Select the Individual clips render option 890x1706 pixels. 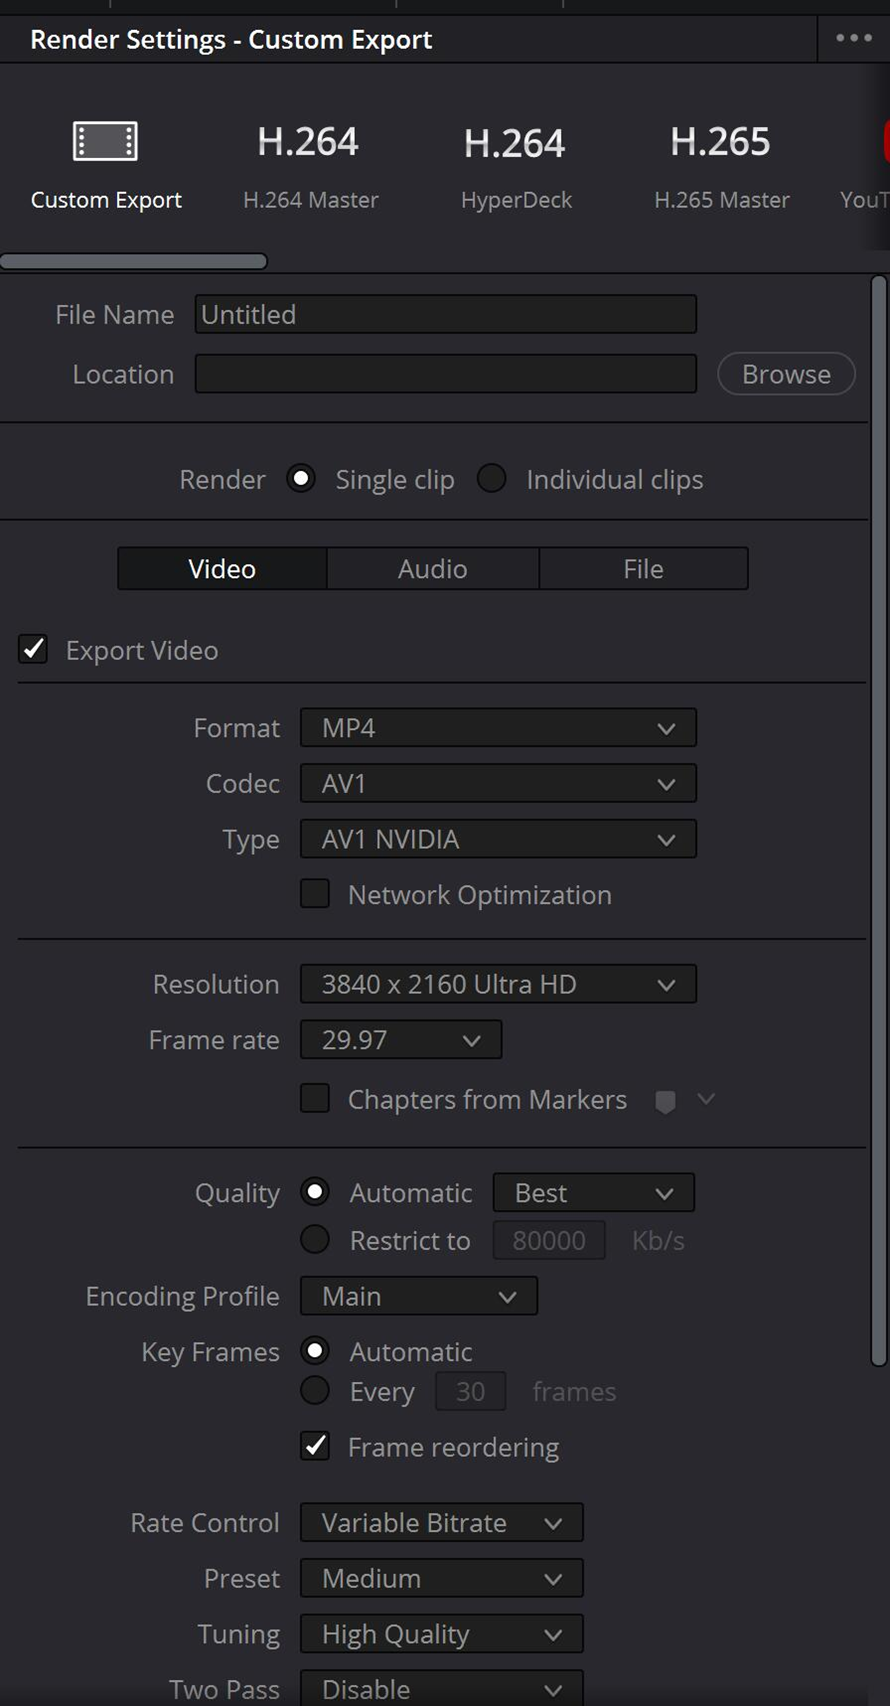tap(491, 479)
